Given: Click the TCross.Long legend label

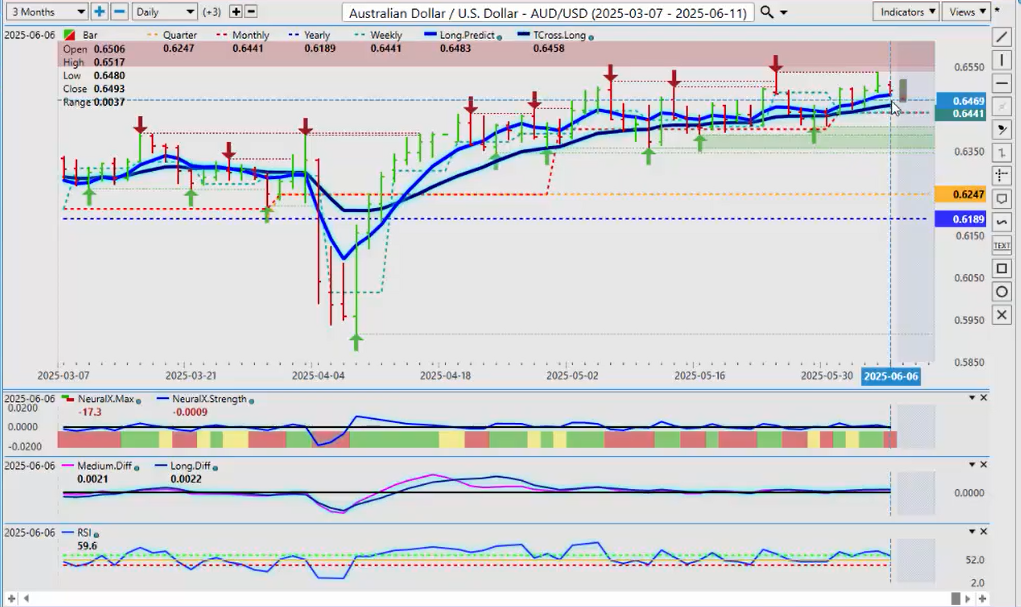Looking at the screenshot, I should click(559, 35).
